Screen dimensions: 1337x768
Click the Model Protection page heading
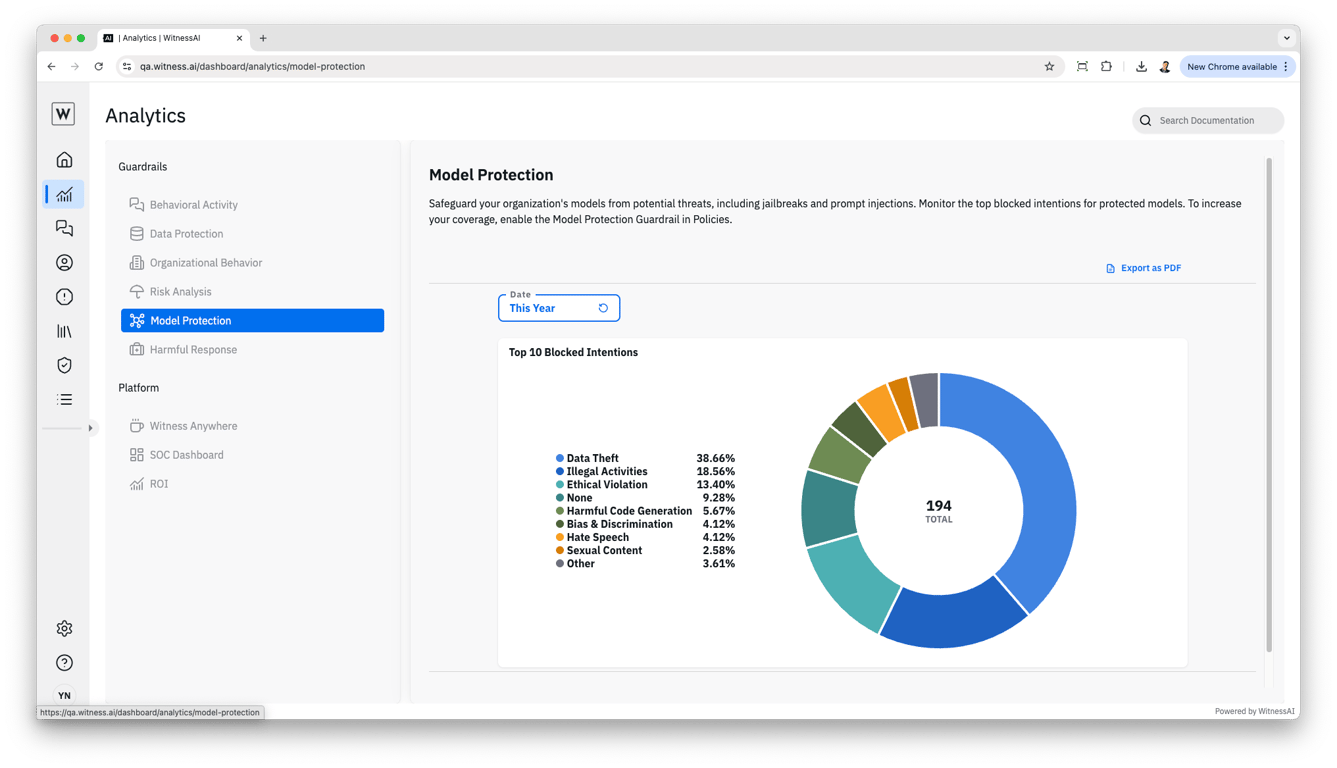click(491, 175)
